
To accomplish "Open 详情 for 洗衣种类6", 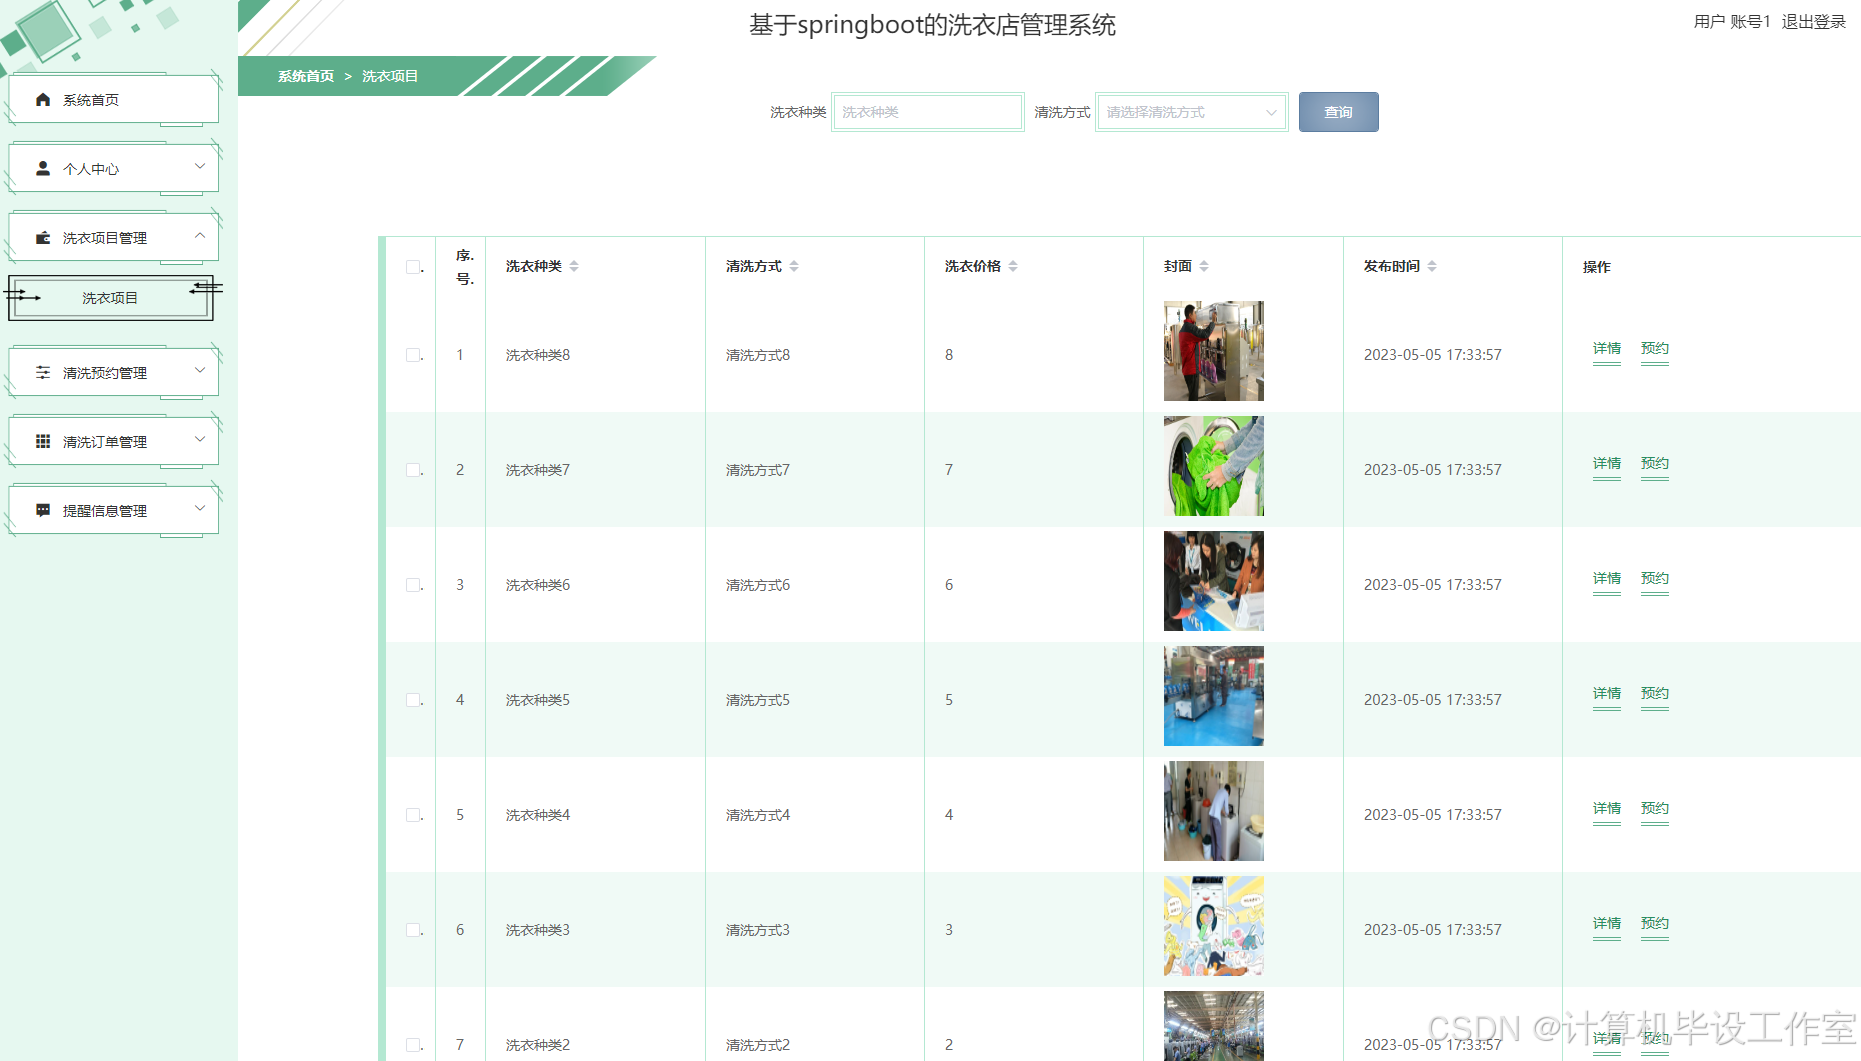I will coord(1607,579).
